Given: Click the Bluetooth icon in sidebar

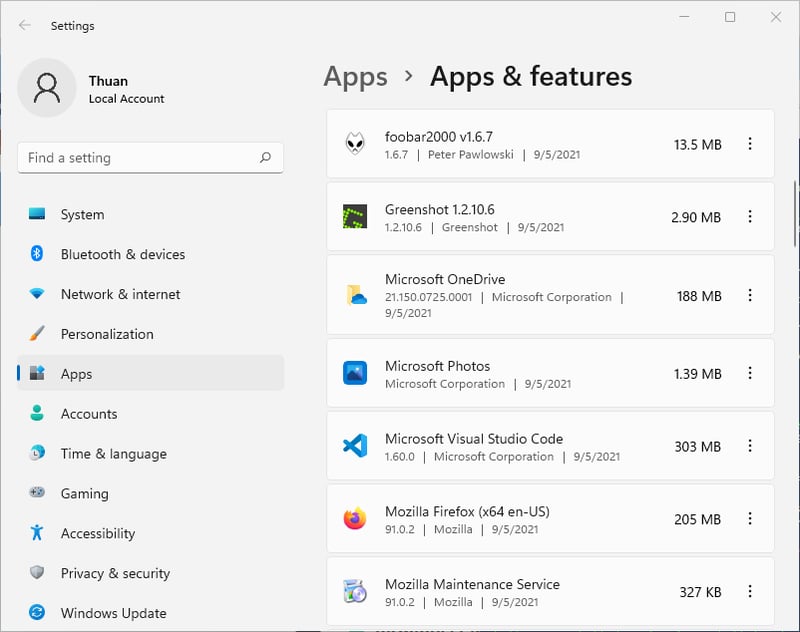Looking at the screenshot, I should pyautogui.click(x=37, y=254).
